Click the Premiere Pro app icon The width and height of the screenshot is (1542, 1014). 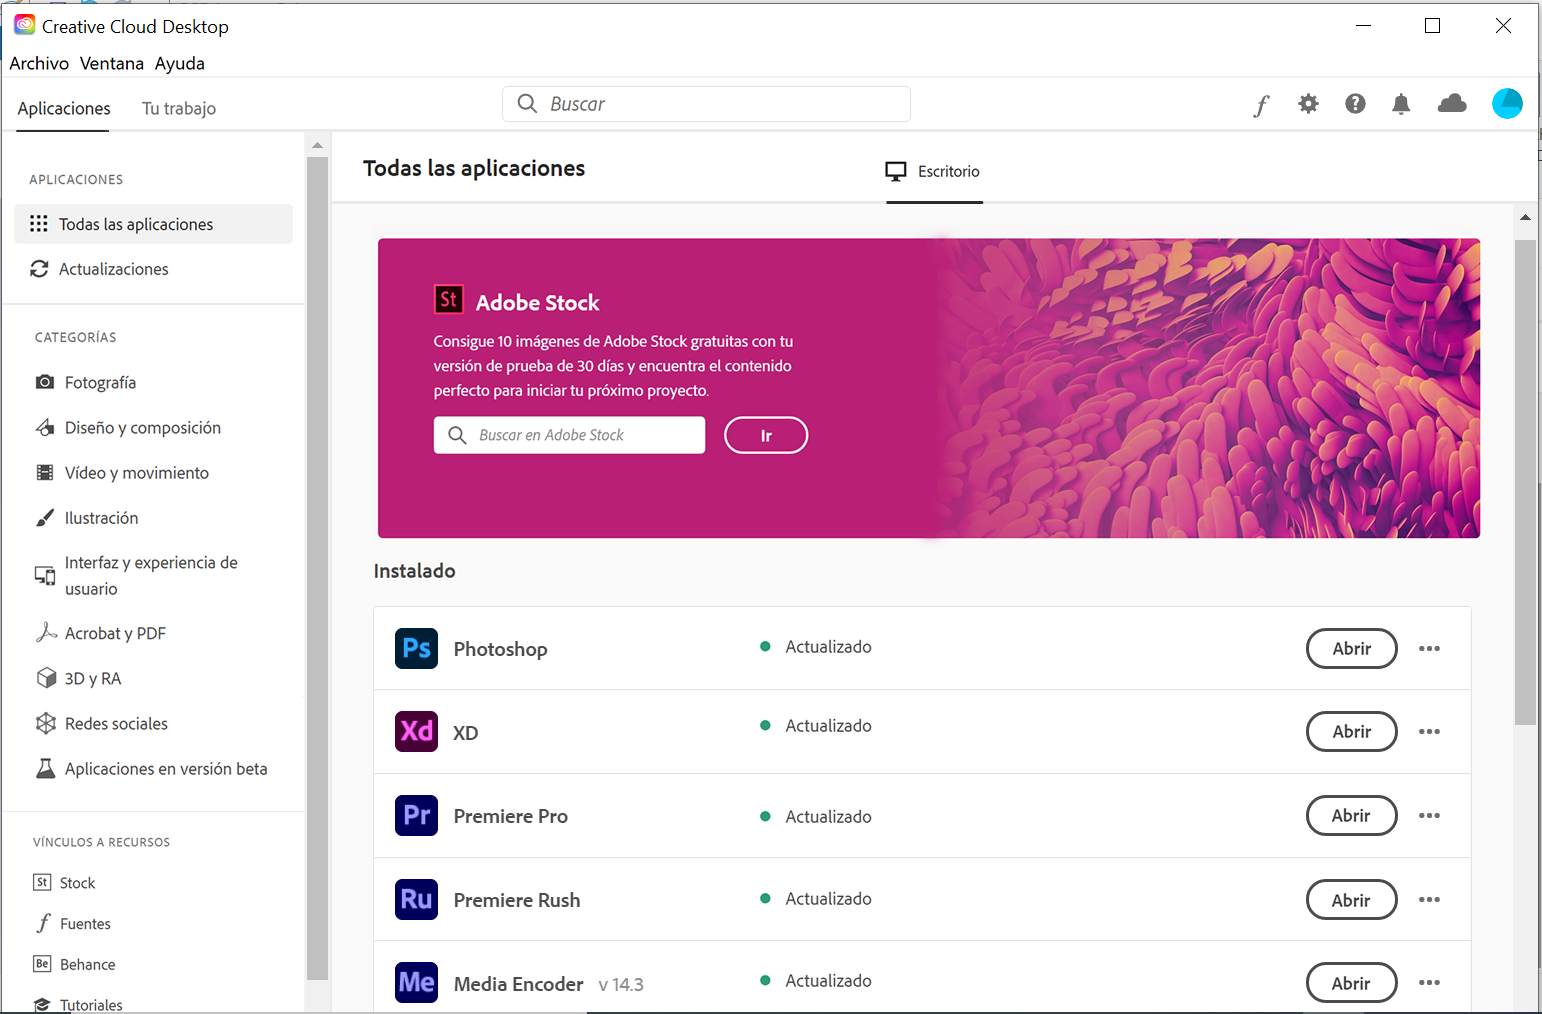(x=416, y=815)
